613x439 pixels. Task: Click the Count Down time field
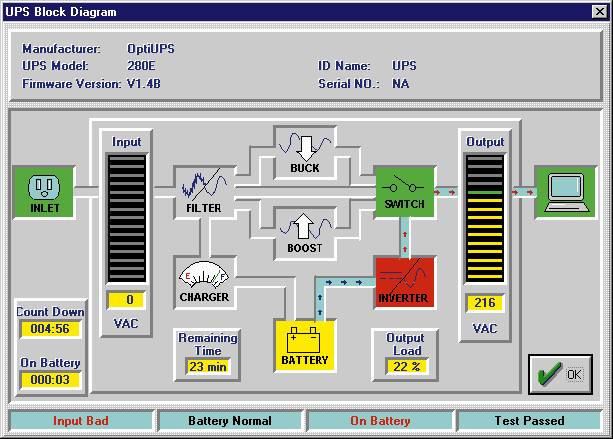[x=50, y=328]
